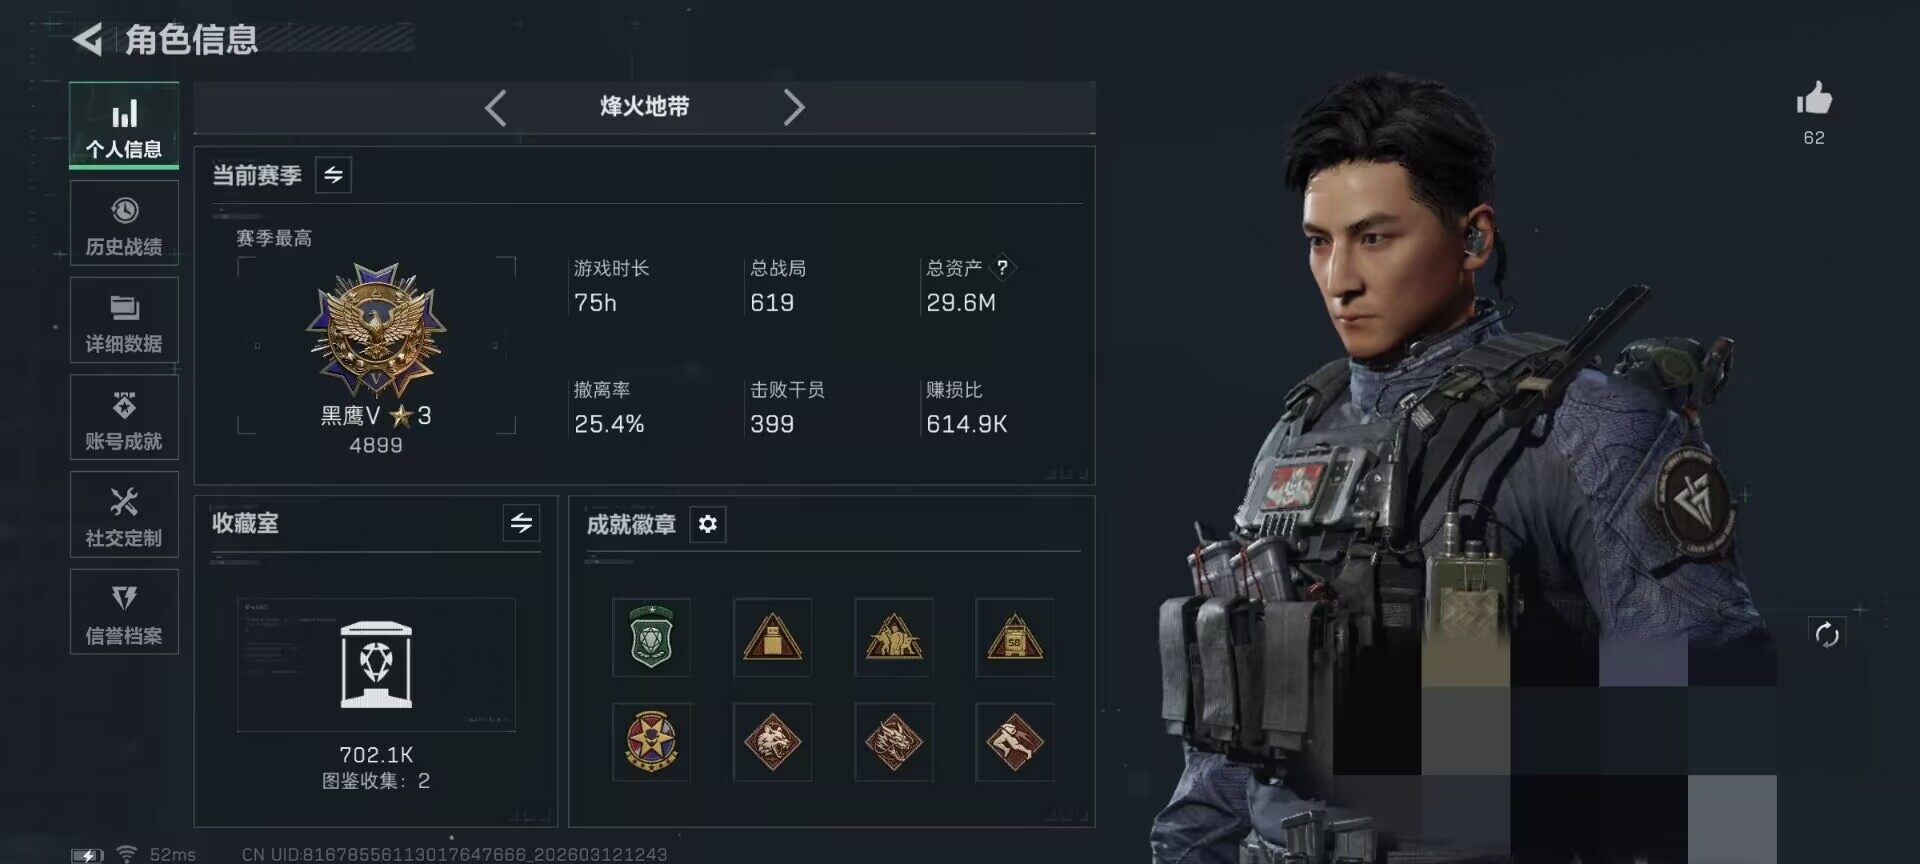Open the 历史战绩 sidebar tab
The image size is (1920, 864).
coord(124,224)
